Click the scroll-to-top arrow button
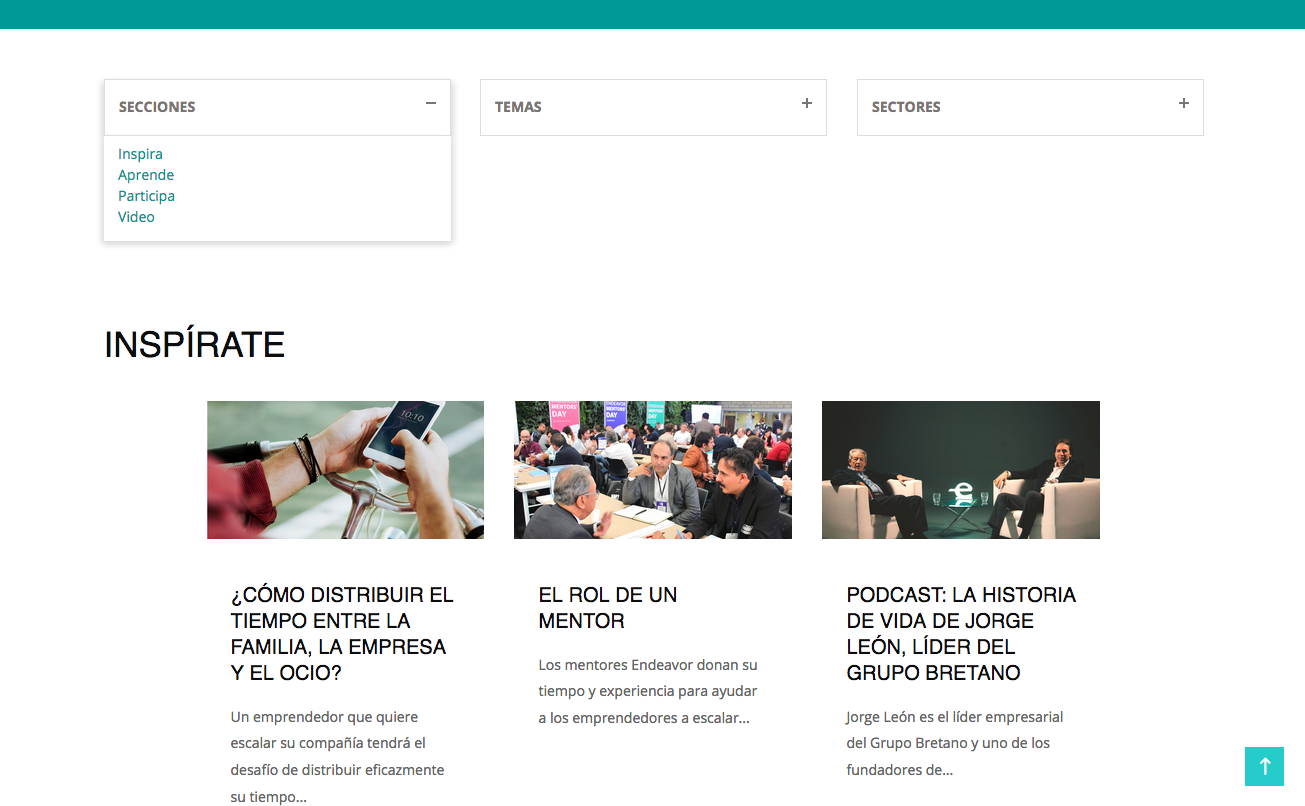 pyautogui.click(x=1264, y=766)
